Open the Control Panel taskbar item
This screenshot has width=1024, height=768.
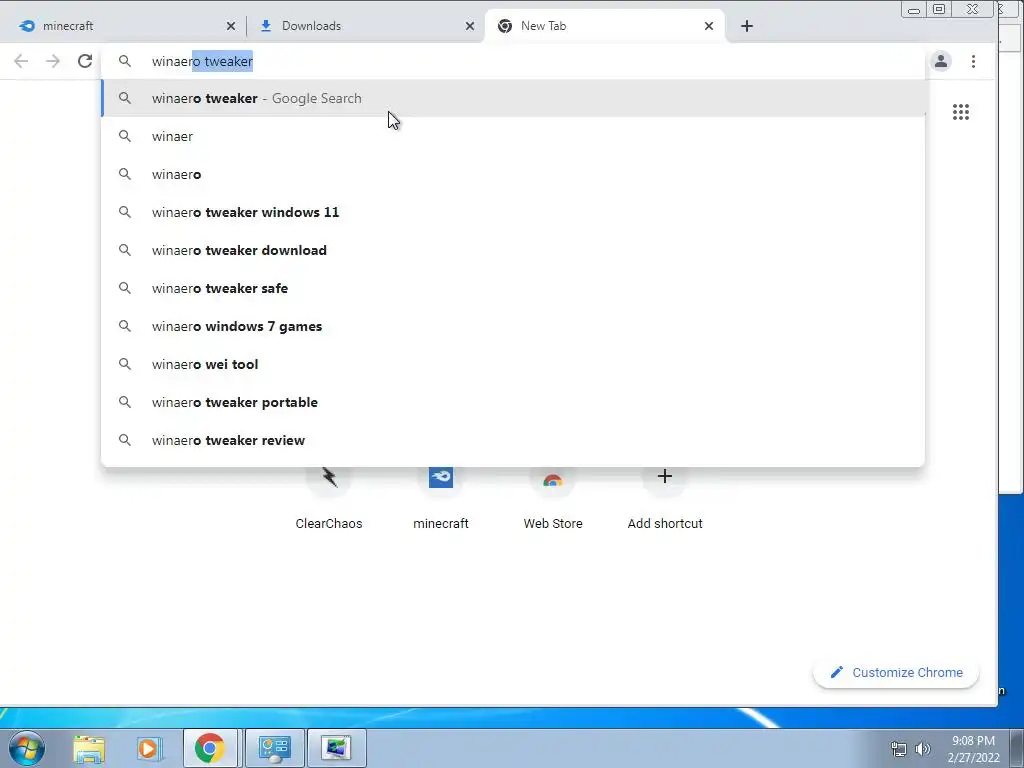pyautogui.click(x=274, y=748)
